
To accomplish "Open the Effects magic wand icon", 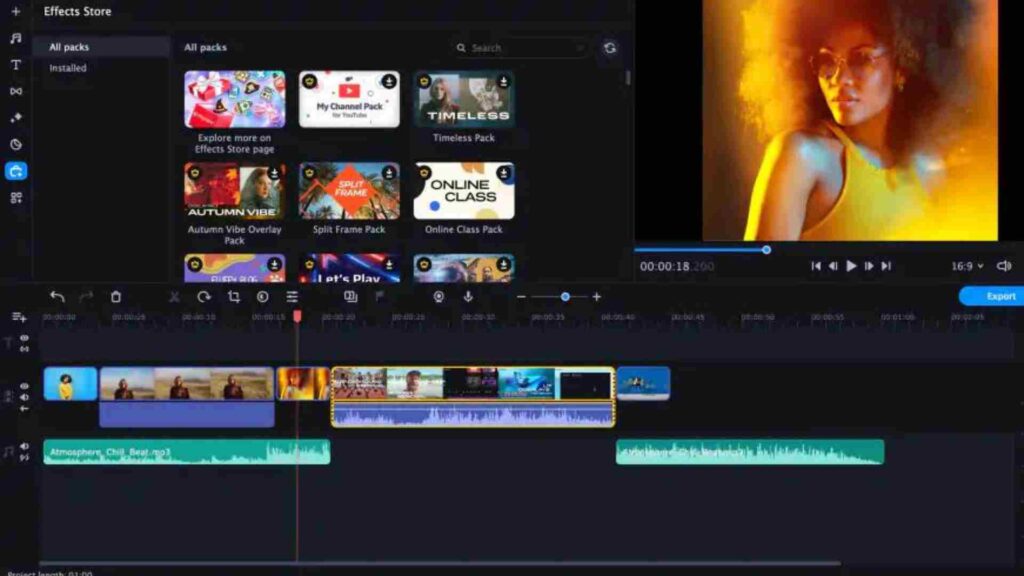I will click(16, 118).
